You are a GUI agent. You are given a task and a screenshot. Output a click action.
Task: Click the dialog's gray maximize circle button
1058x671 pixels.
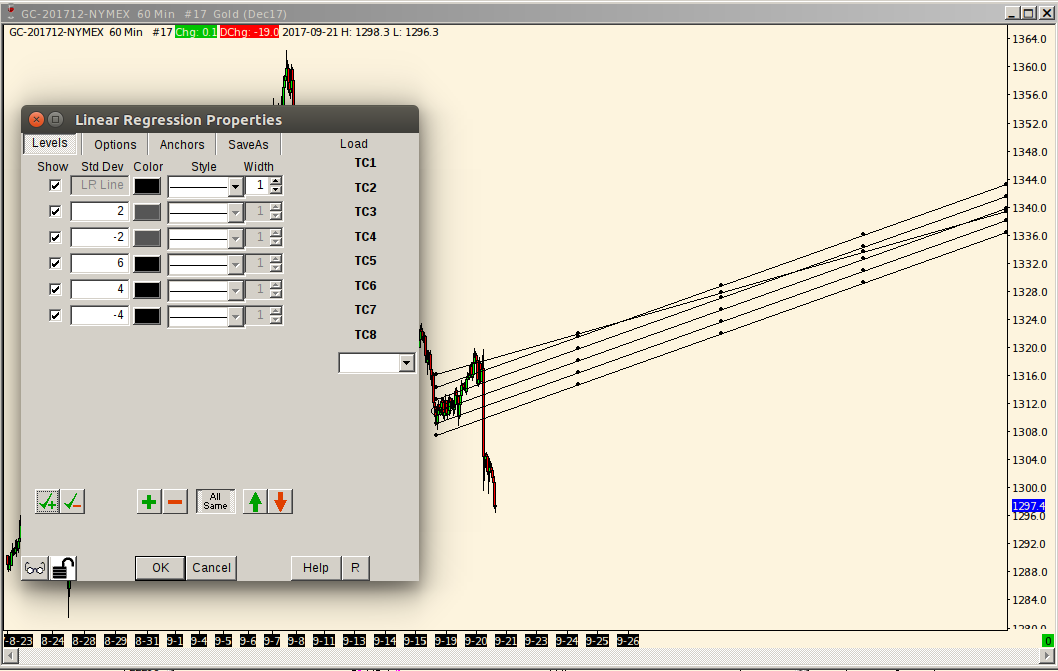56,119
